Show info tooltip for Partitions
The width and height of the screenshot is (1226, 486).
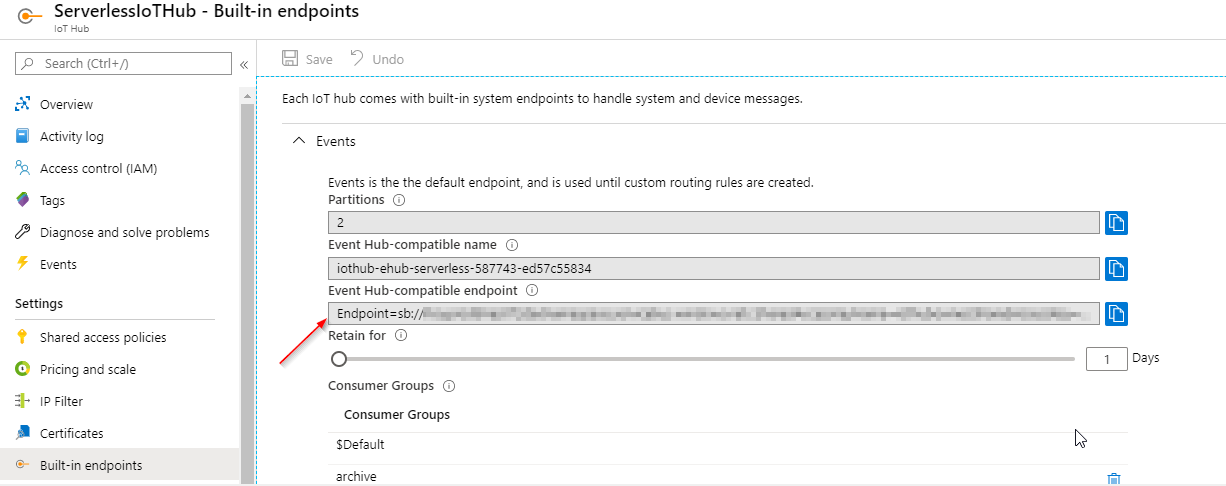pyautogui.click(x=399, y=200)
